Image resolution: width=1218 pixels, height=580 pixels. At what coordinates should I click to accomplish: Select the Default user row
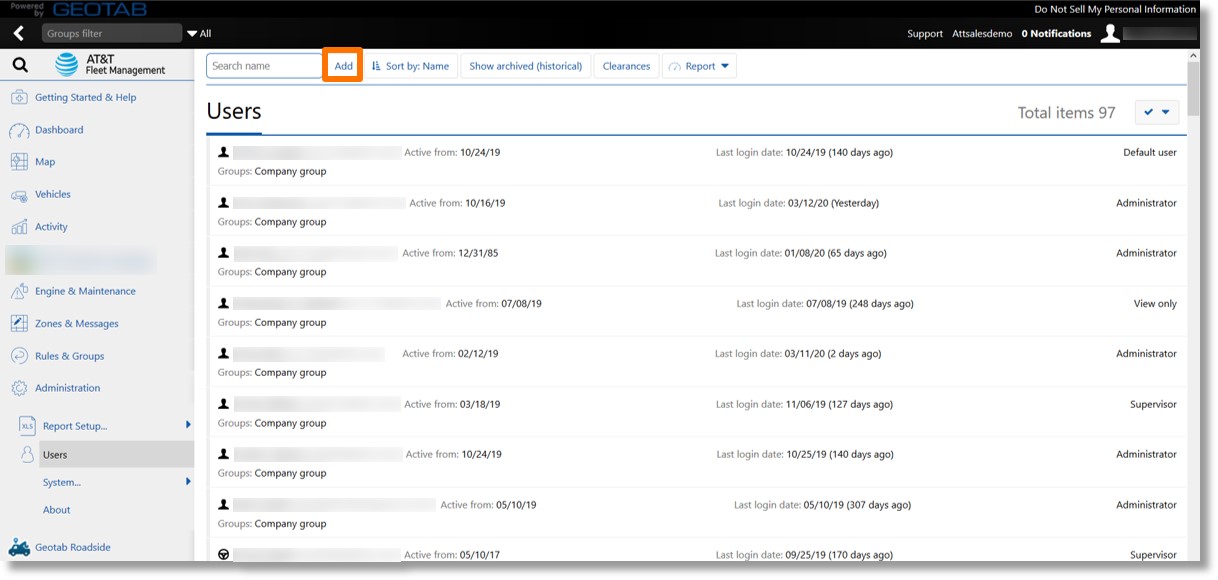pyautogui.click(x=697, y=161)
